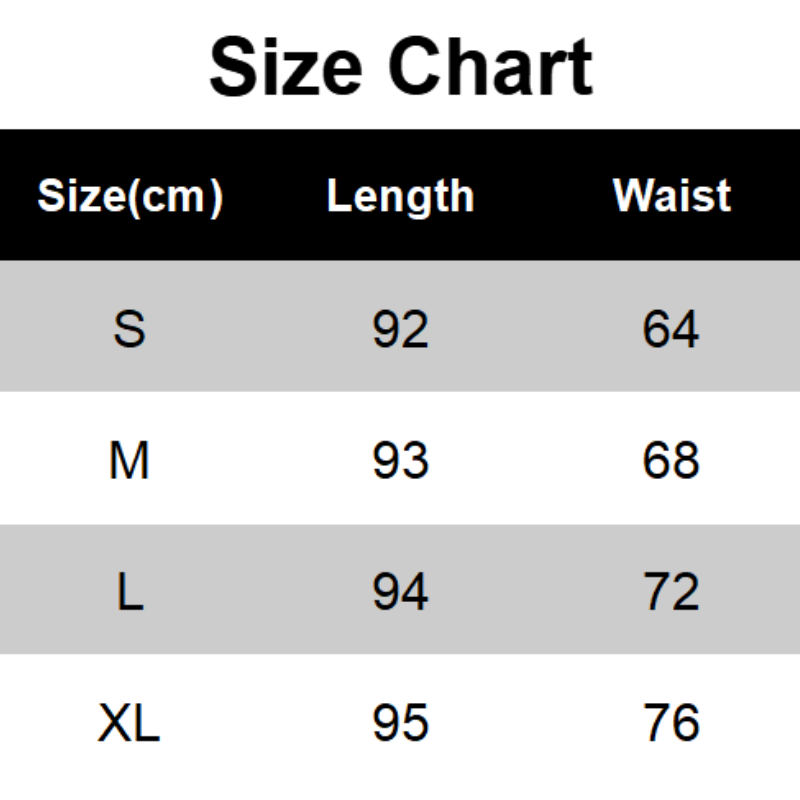Viewport: 800px width, 800px height.
Task: Pick the waist value 64
Action: (x=671, y=328)
